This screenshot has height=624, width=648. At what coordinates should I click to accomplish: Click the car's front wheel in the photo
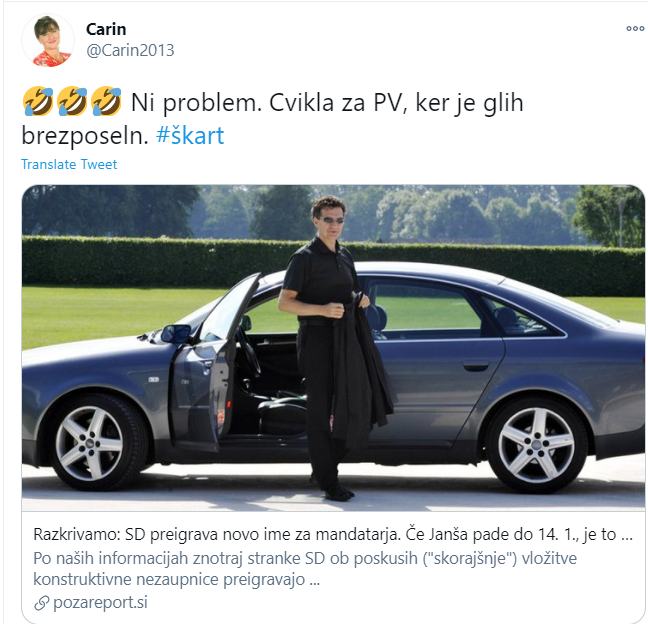pyautogui.click(x=89, y=443)
